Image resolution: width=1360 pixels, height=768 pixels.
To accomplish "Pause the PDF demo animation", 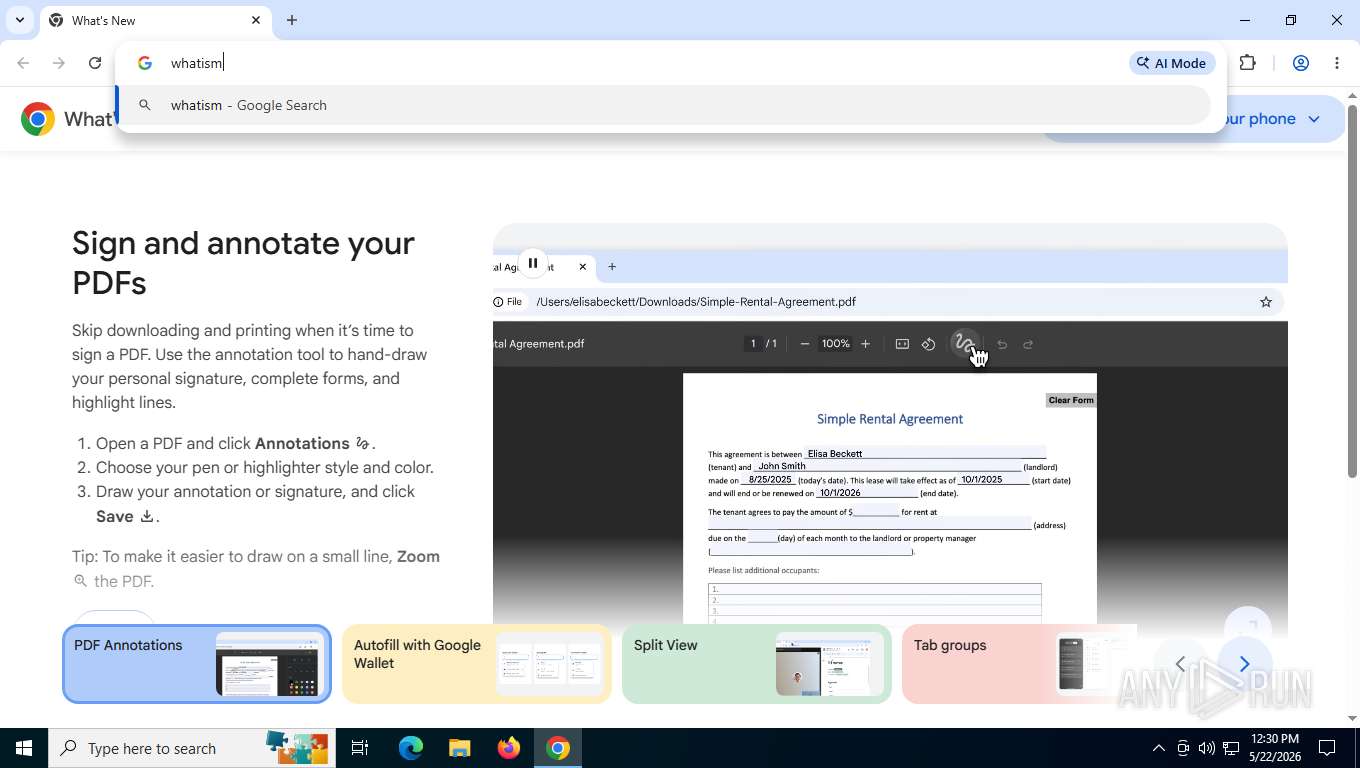I will pyautogui.click(x=533, y=264).
